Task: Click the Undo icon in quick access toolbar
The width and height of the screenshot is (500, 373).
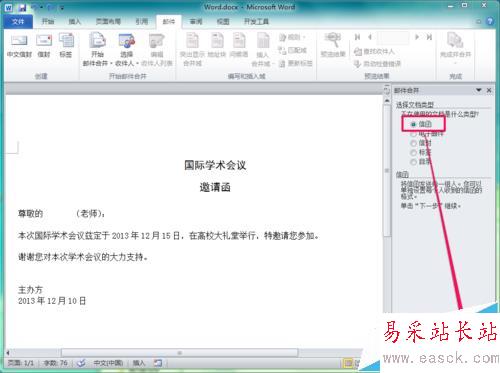Action: (35, 7)
